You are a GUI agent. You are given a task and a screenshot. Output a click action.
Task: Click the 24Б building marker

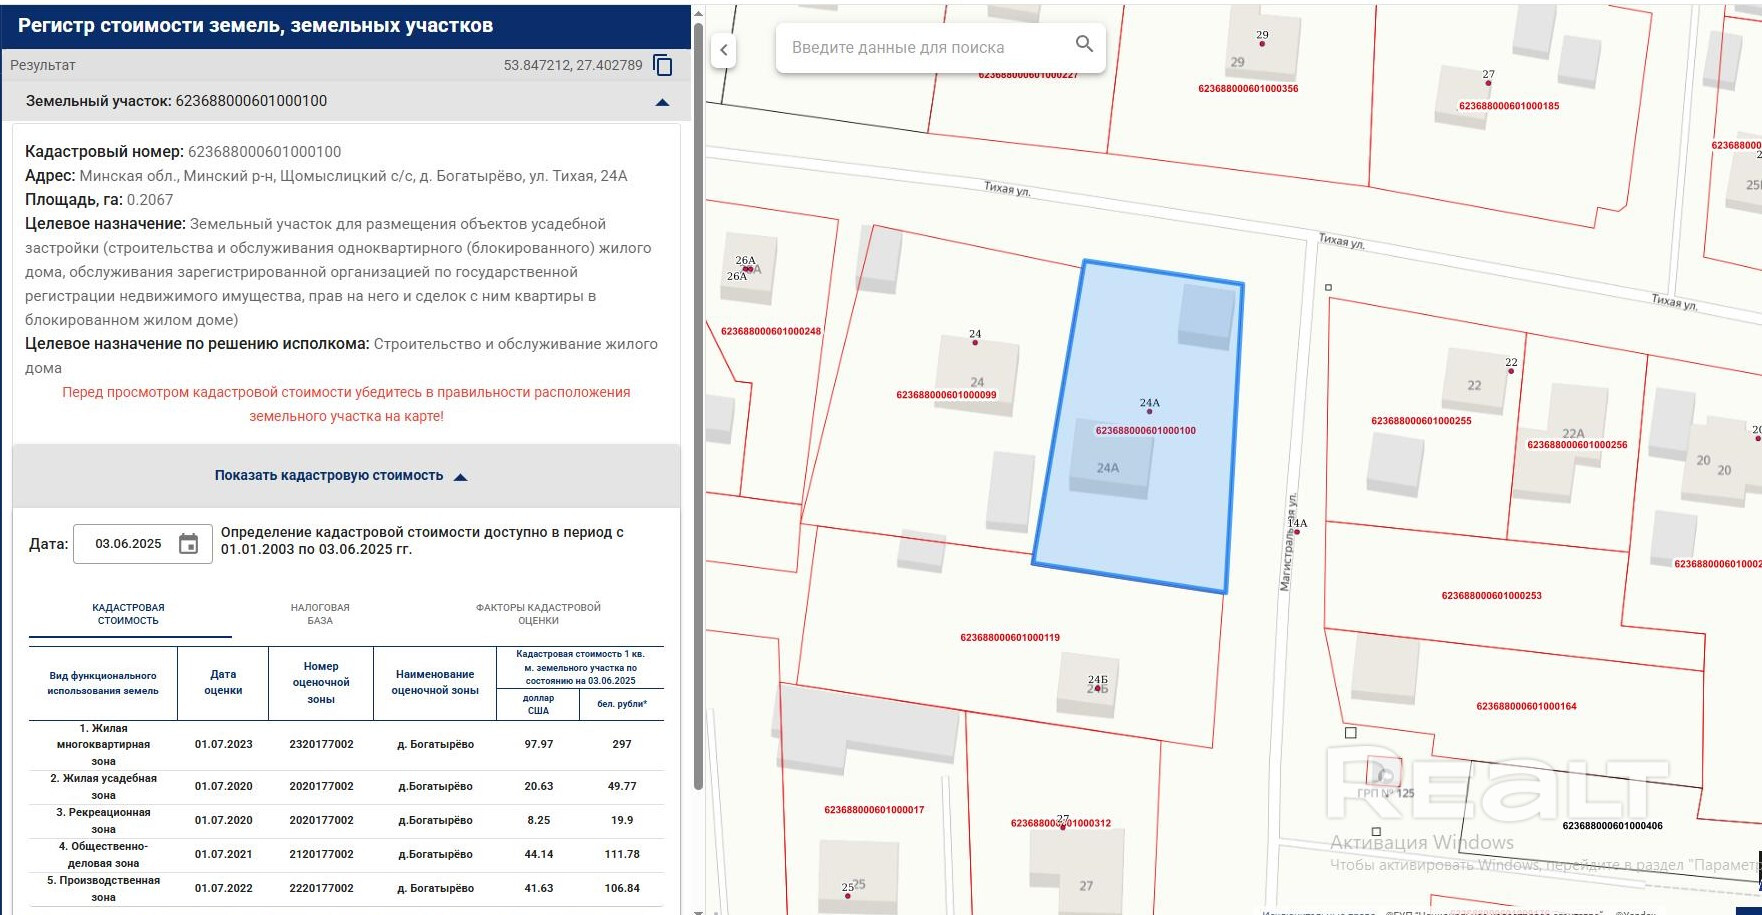[x=1097, y=688]
